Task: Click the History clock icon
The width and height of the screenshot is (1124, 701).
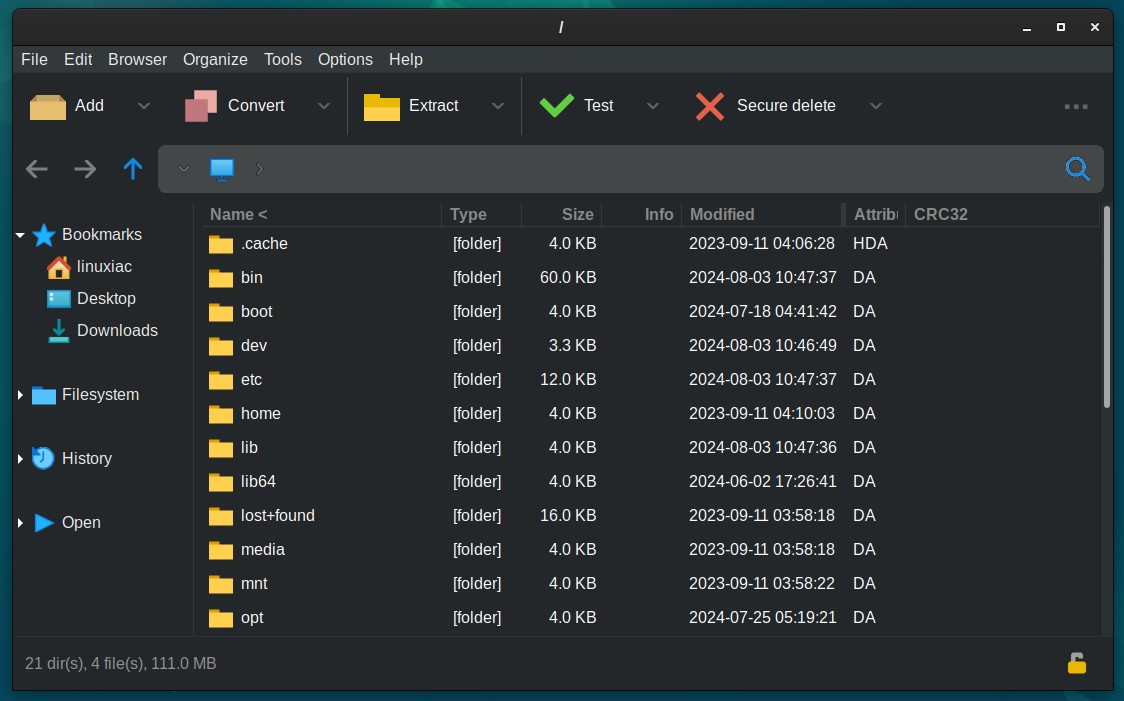Action: 43,459
